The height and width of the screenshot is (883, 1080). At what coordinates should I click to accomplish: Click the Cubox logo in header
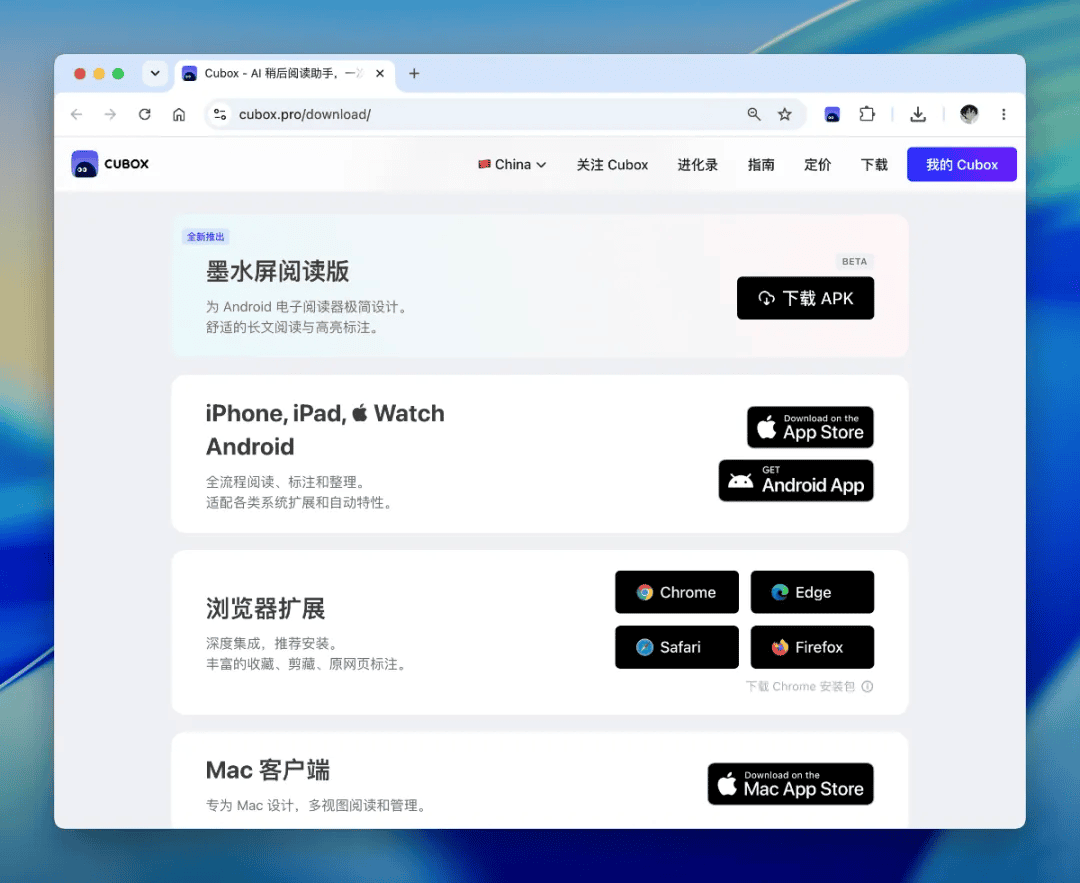pos(110,164)
